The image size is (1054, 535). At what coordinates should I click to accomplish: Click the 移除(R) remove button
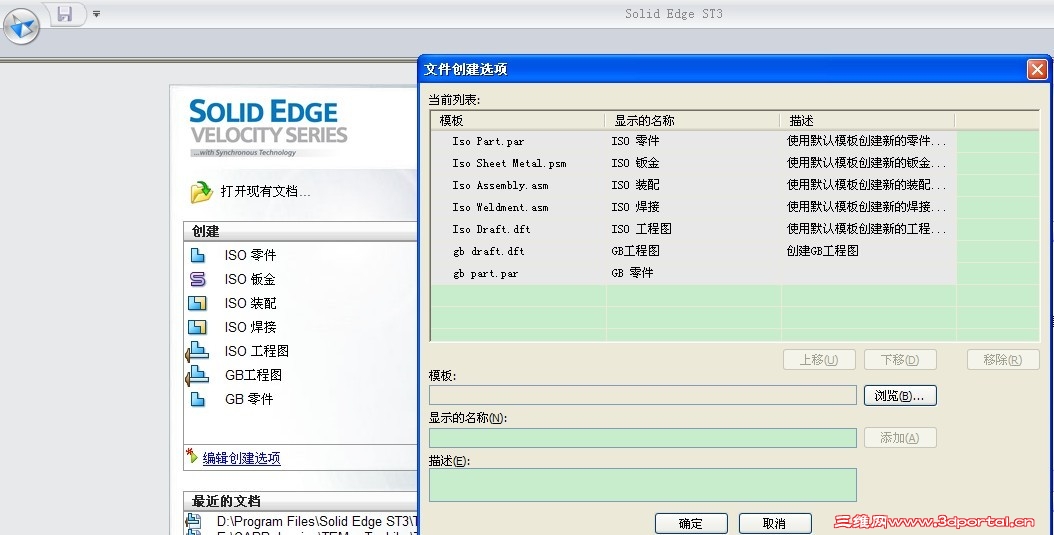[x=1003, y=360]
